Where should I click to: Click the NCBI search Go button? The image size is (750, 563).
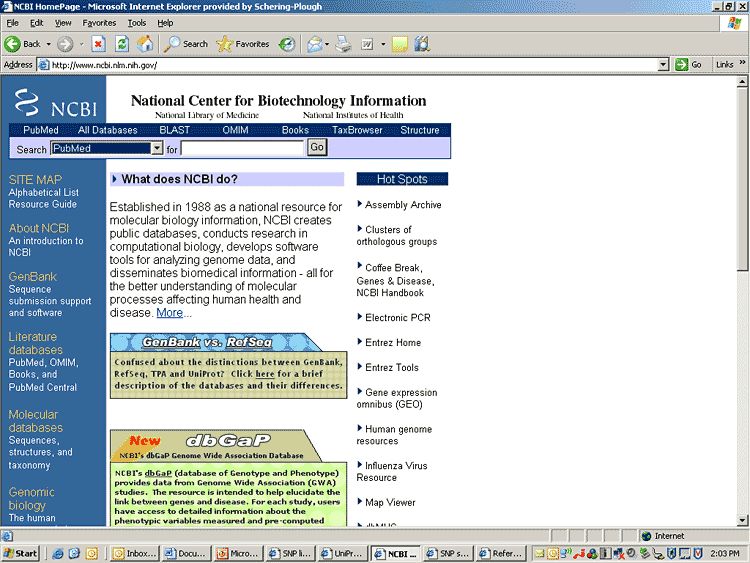[317, 147]
